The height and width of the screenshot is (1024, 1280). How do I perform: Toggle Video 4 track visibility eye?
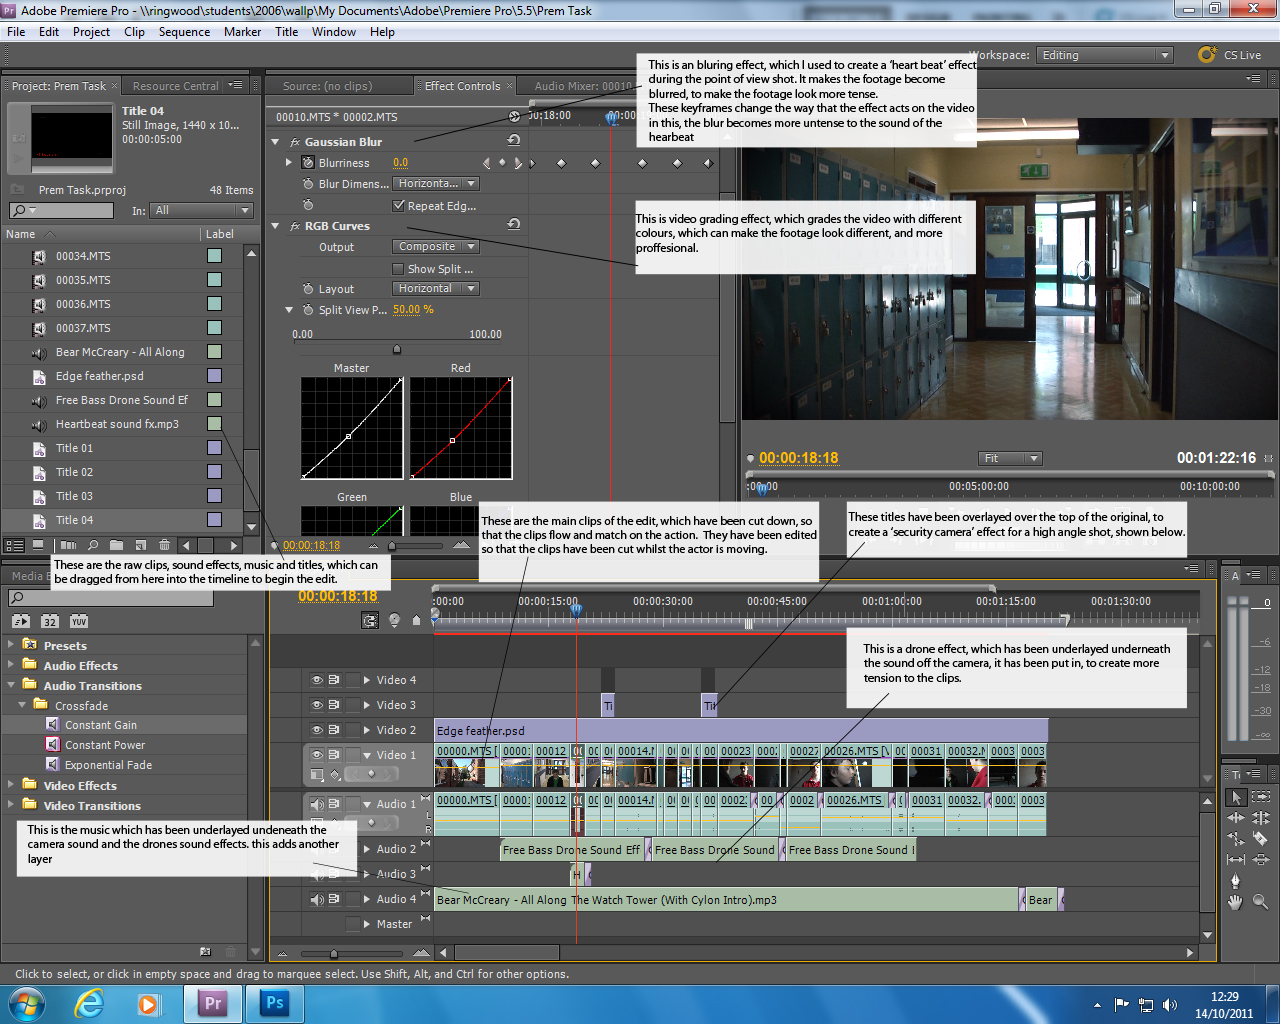317,680
